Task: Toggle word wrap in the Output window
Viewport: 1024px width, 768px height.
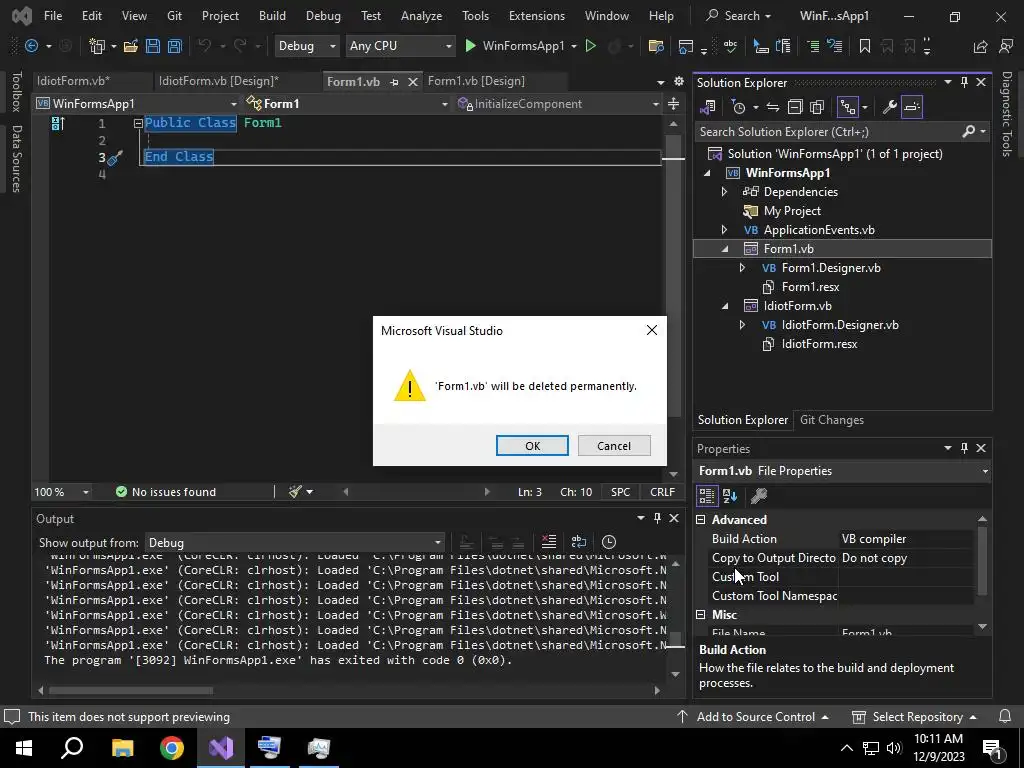Action: (x=579, y=542)
